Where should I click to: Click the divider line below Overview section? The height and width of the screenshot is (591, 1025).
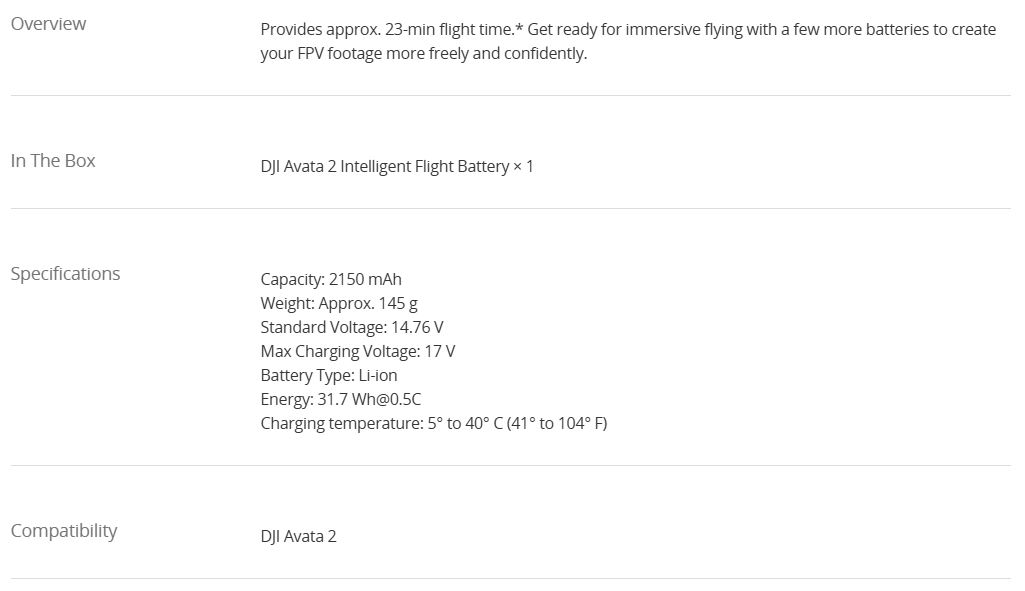click(x=510, y=96)
